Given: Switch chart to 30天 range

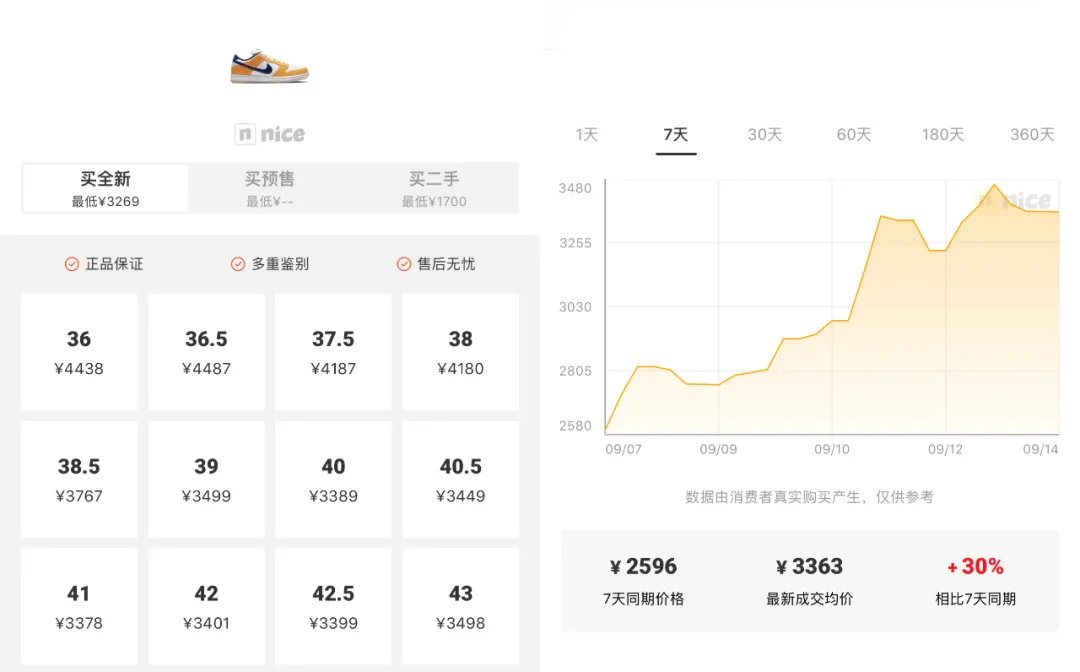Looking at the screenshot, I should (x=765, y=134).
